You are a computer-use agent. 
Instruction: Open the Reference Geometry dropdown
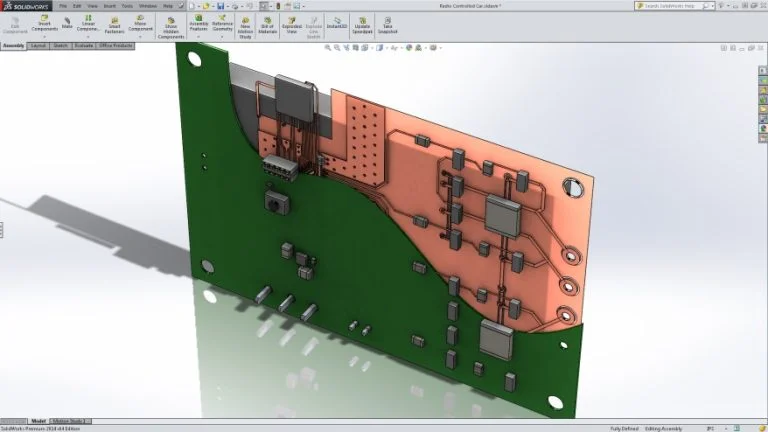[x=222, y=37]
